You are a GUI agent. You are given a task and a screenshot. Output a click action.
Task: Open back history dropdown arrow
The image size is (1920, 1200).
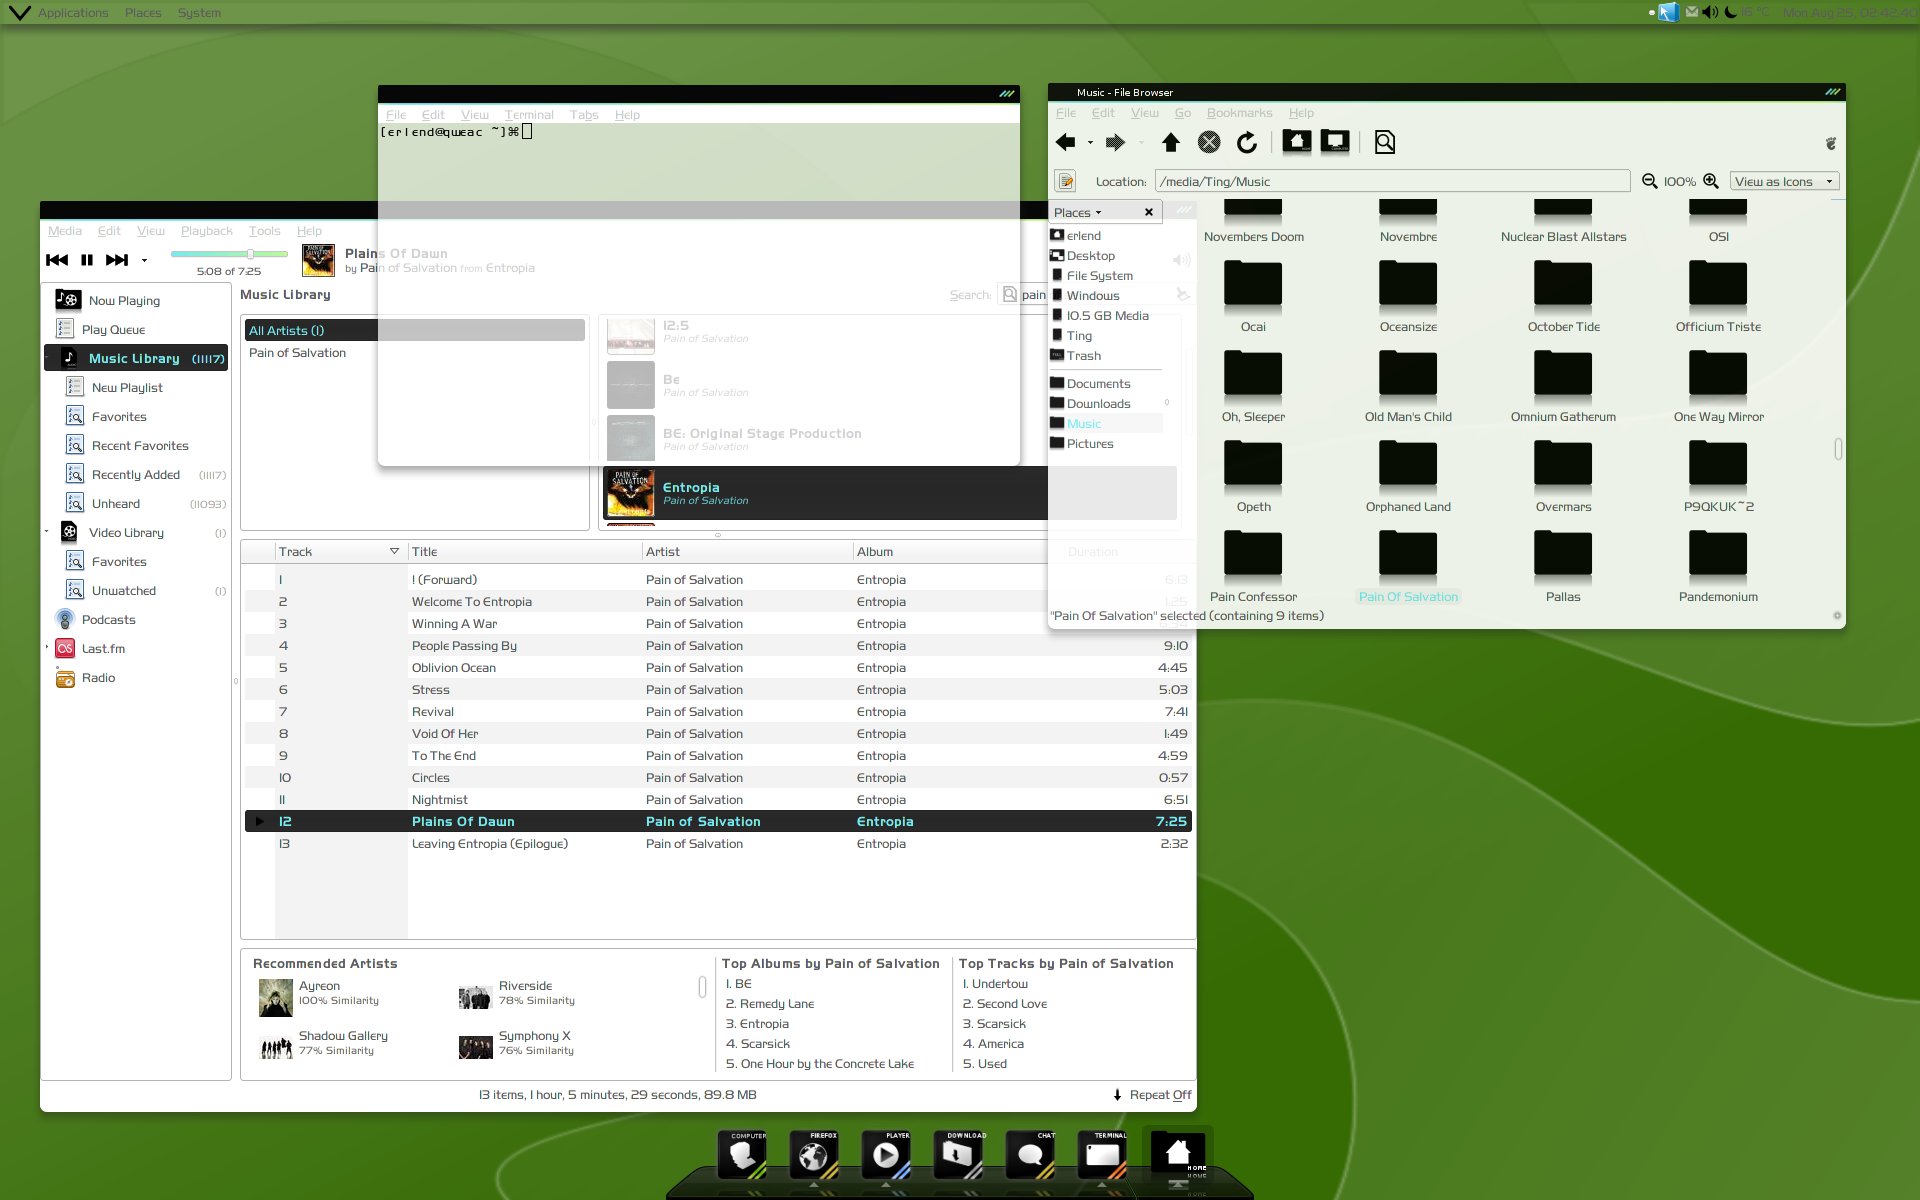point(1090,143)
